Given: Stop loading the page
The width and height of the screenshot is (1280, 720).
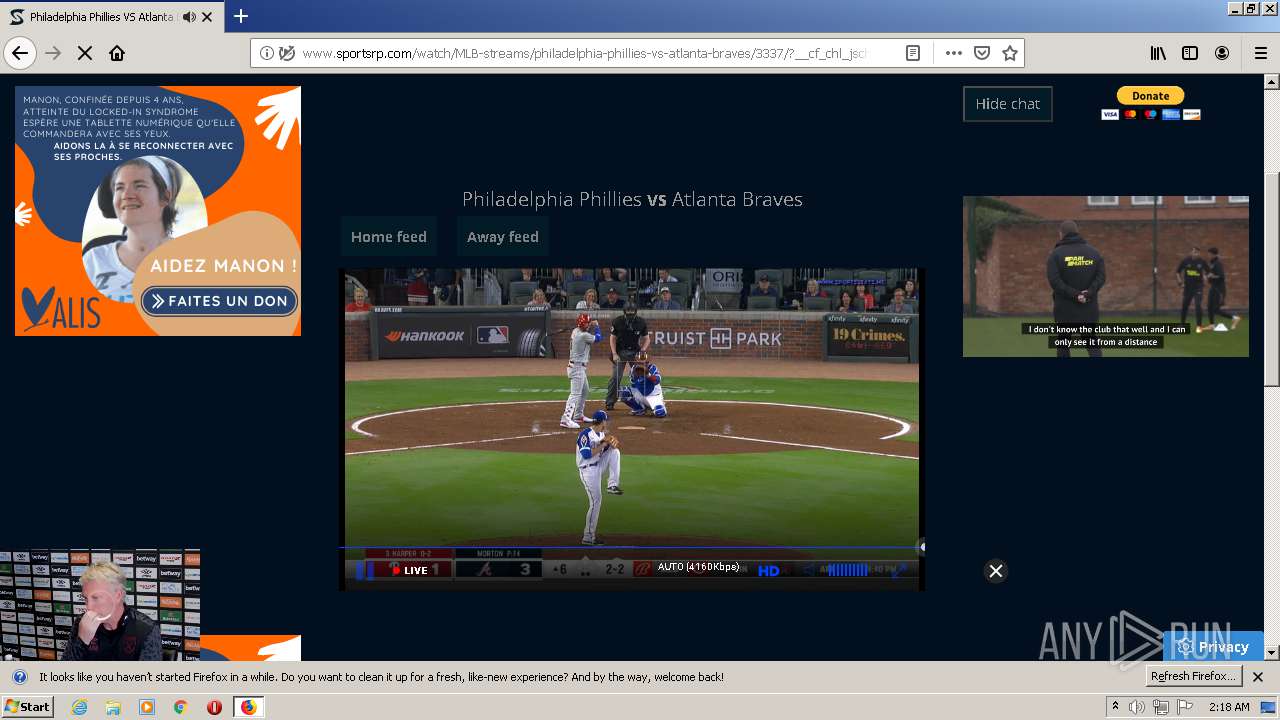Looking at the screenshot, I should click(85, 53).
